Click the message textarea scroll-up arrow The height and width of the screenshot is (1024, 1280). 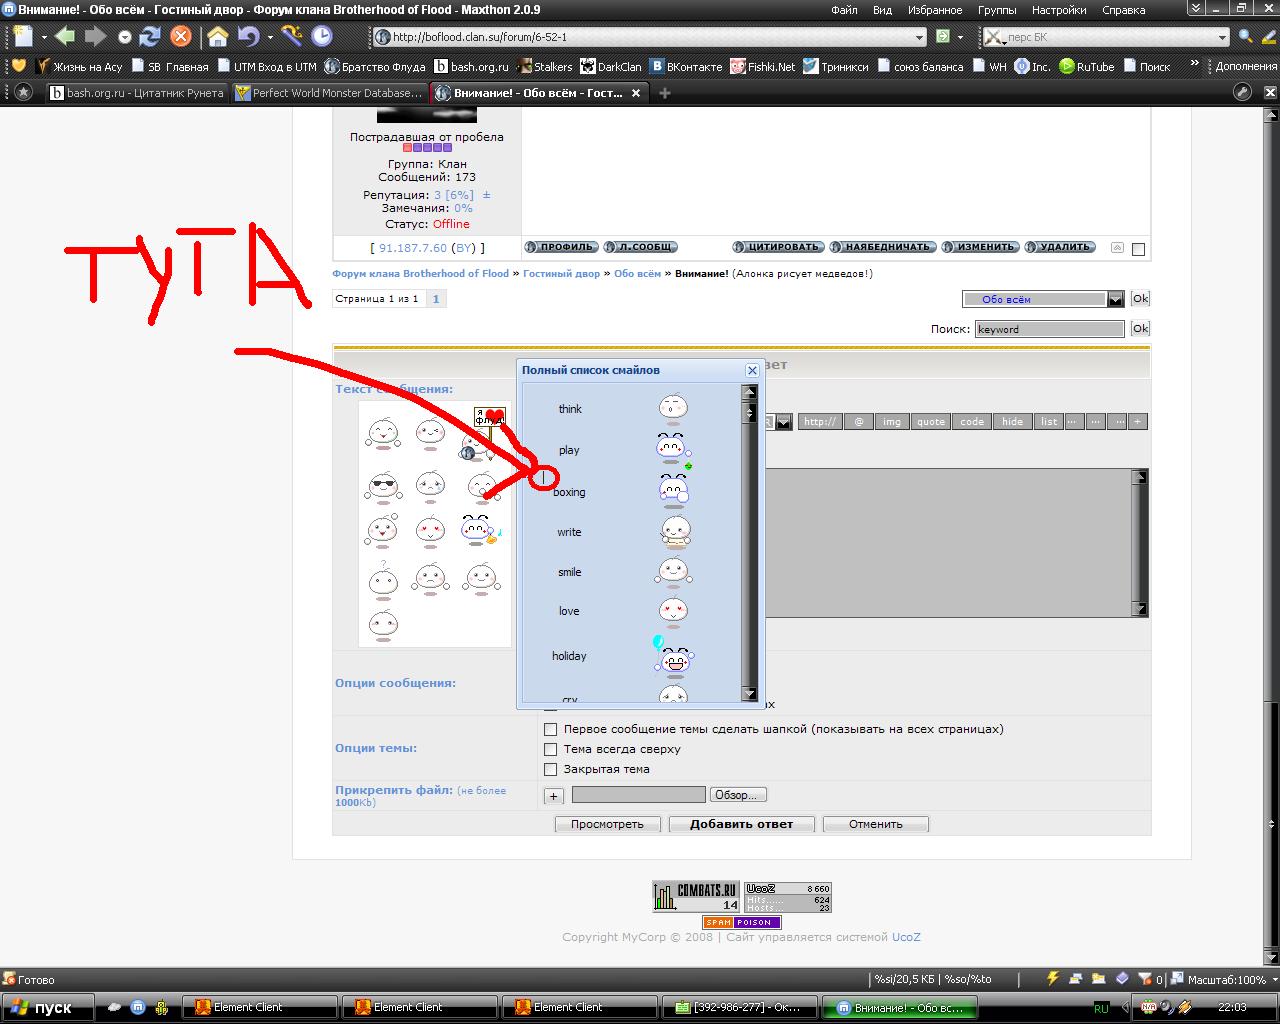(x=1140, y=478)
